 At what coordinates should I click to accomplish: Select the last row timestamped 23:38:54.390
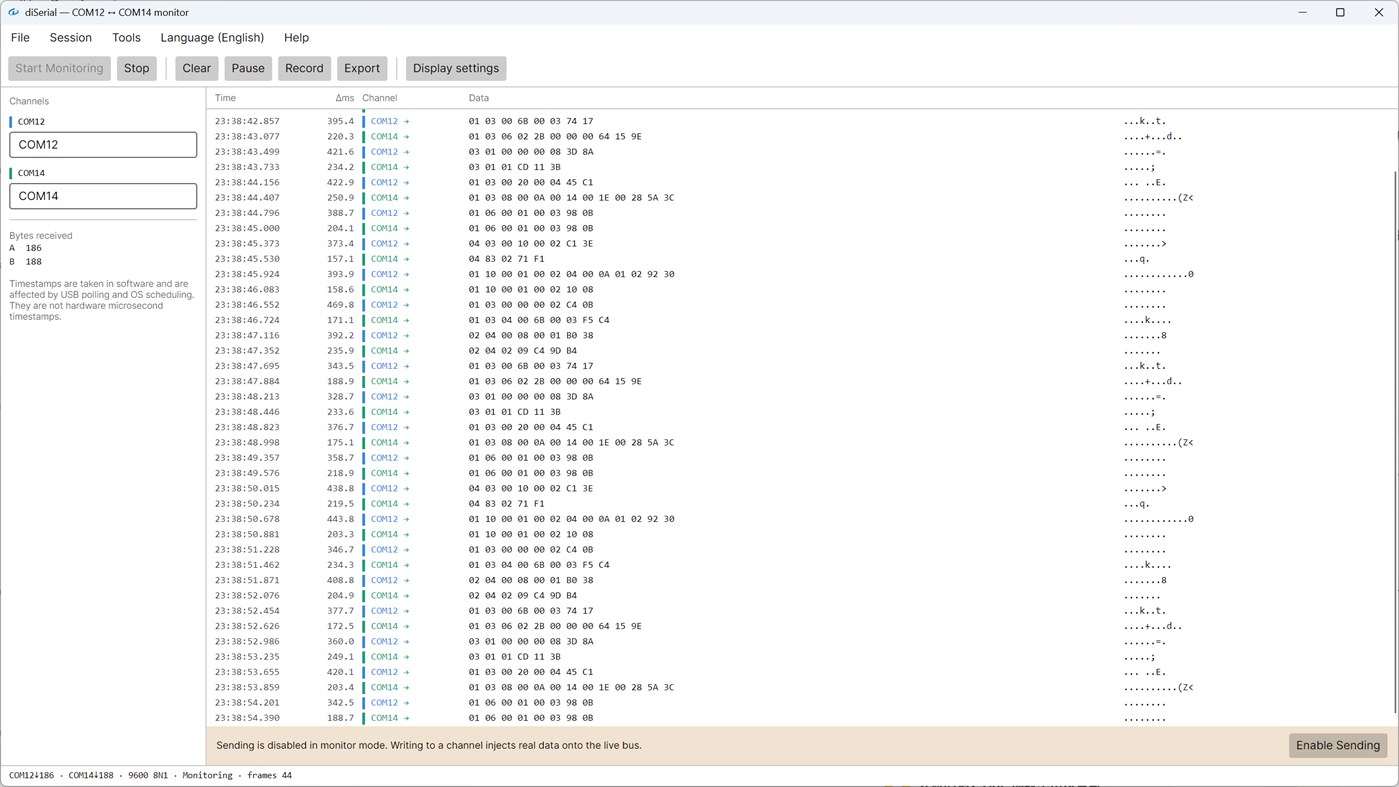pos(800,718)
